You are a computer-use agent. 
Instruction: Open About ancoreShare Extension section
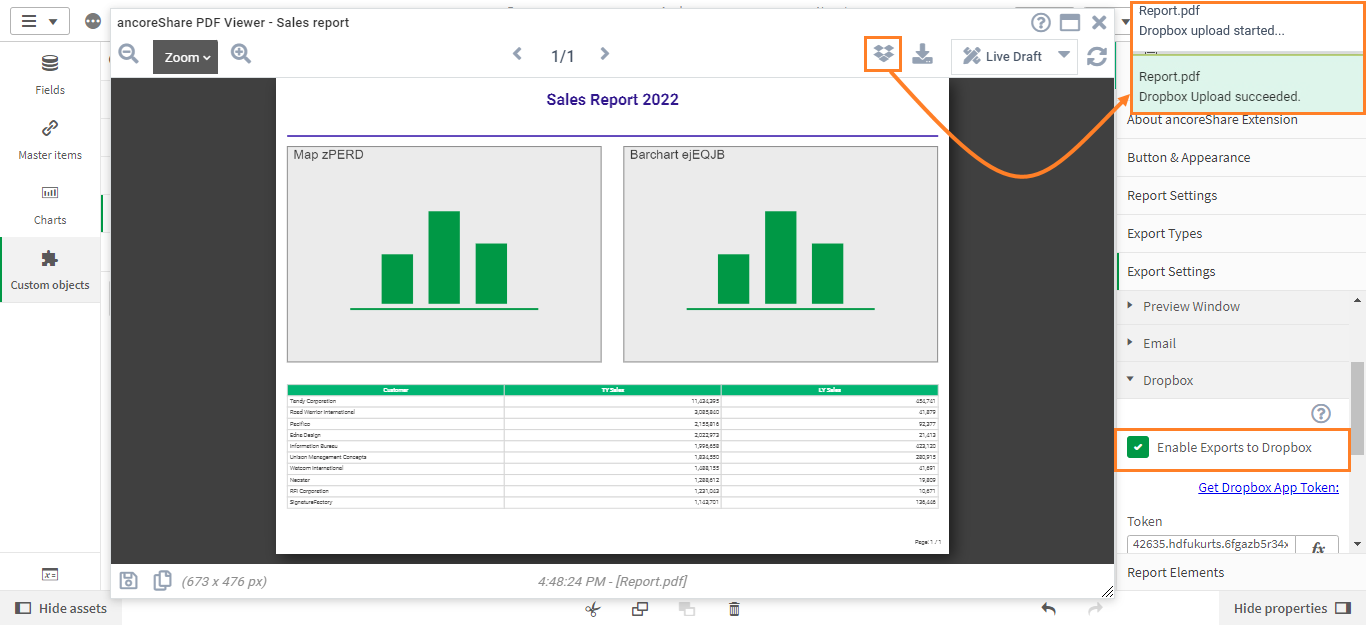point(1241,119)
